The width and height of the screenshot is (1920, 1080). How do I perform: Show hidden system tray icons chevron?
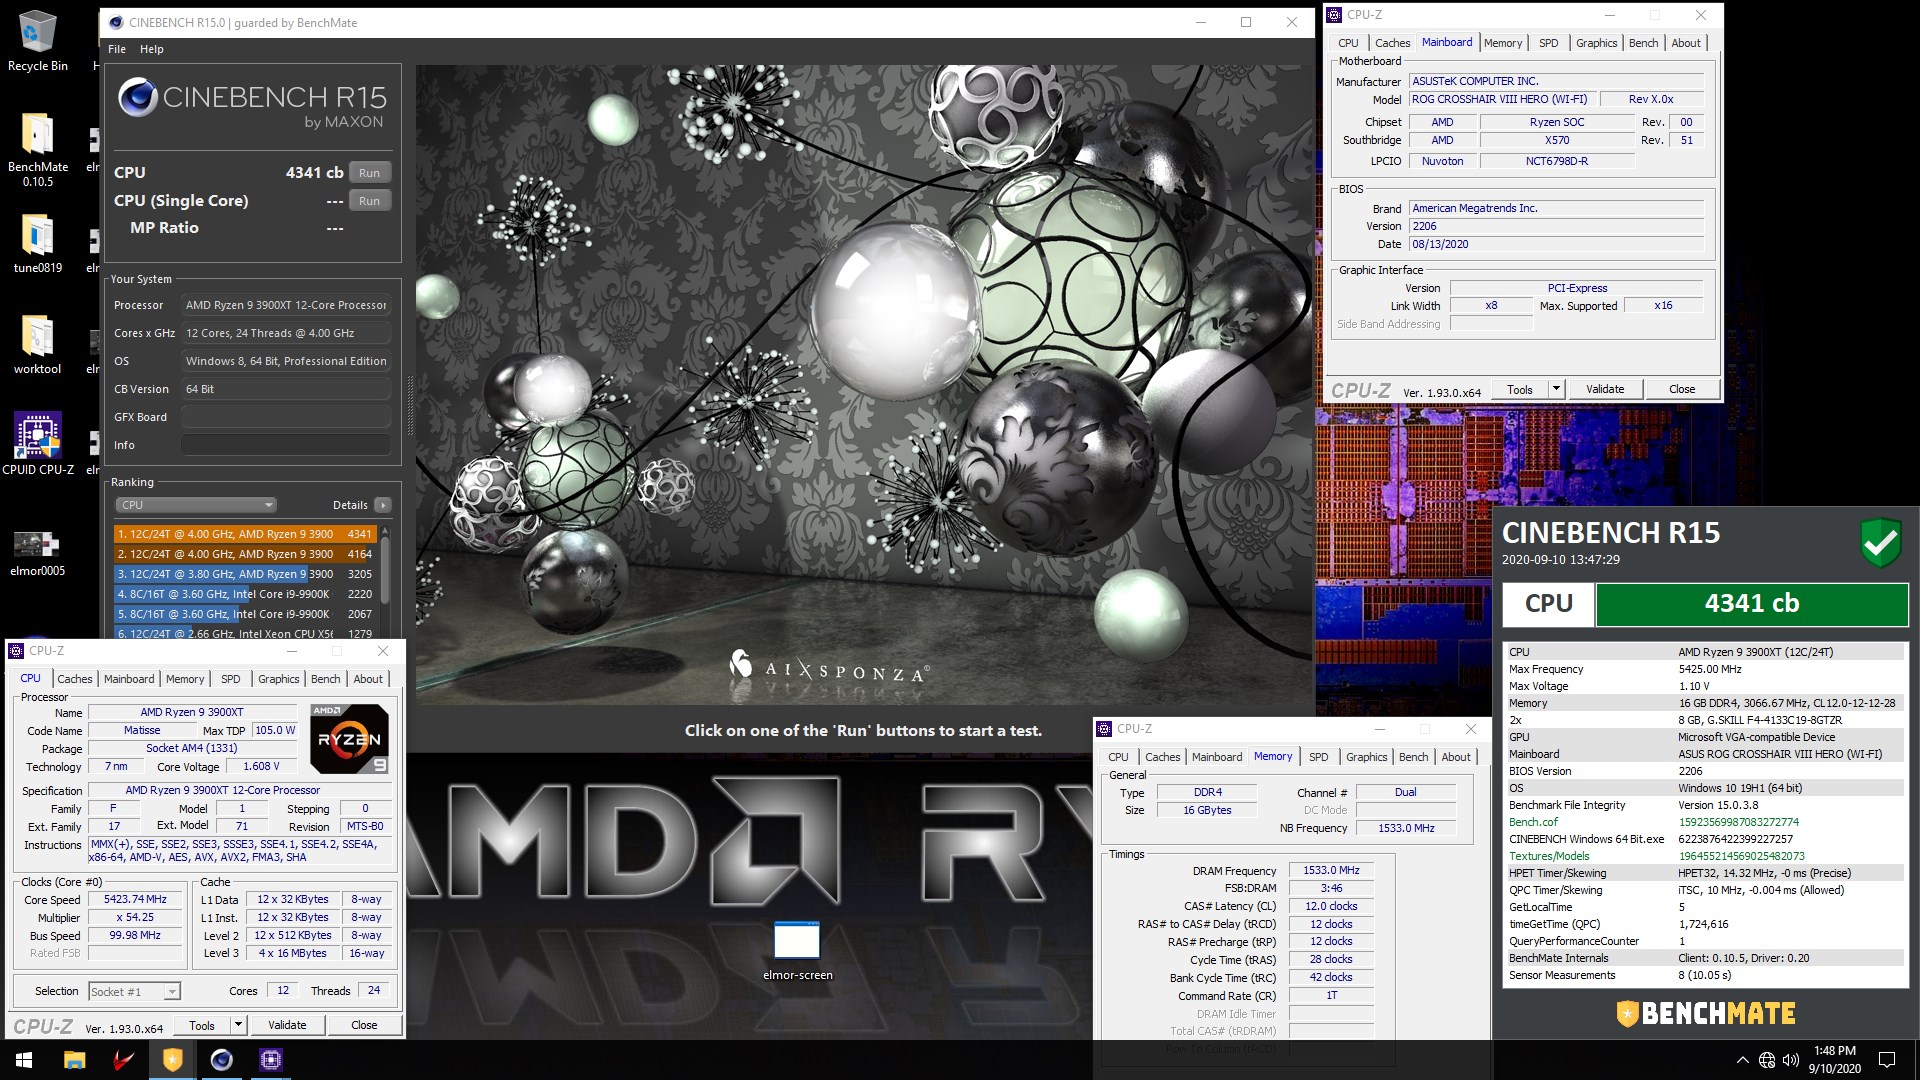[1742, 1060]
